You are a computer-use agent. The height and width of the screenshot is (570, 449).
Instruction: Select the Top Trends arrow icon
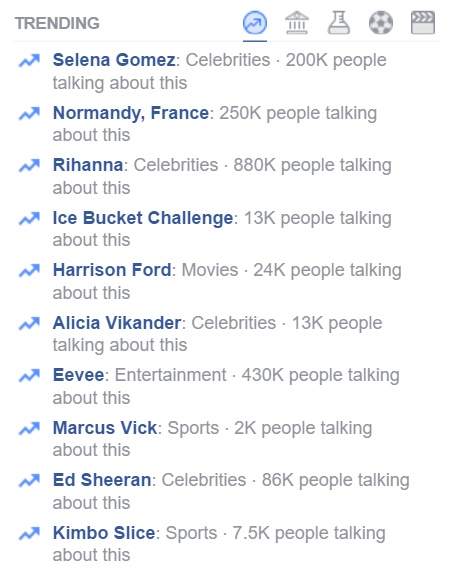pyautogui.click(x=255, y=23)
